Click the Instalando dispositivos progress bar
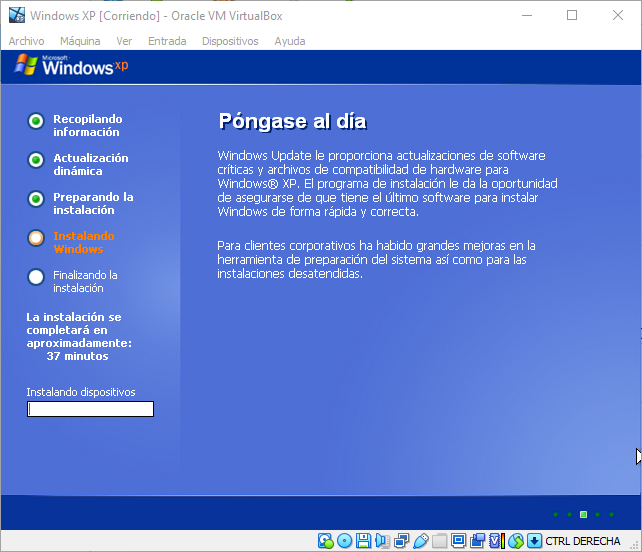This screenshot has height=552, width=642. (90, 409)
